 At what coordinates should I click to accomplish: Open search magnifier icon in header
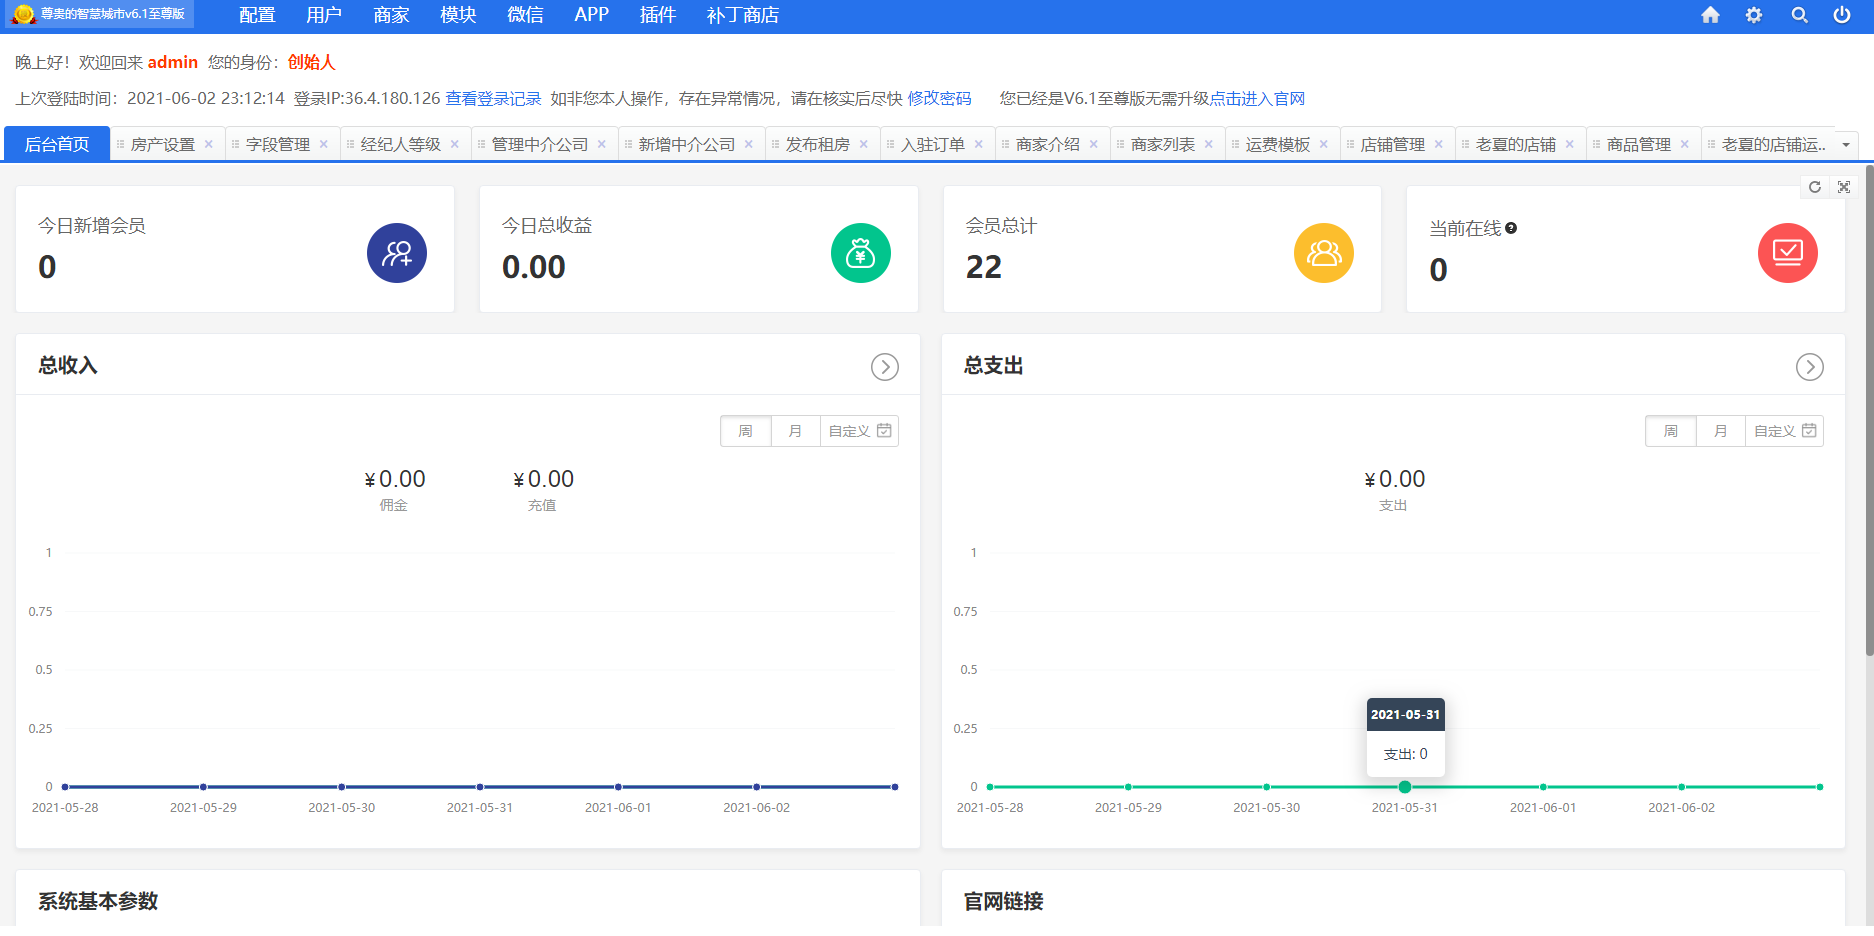click(1799, 15)
